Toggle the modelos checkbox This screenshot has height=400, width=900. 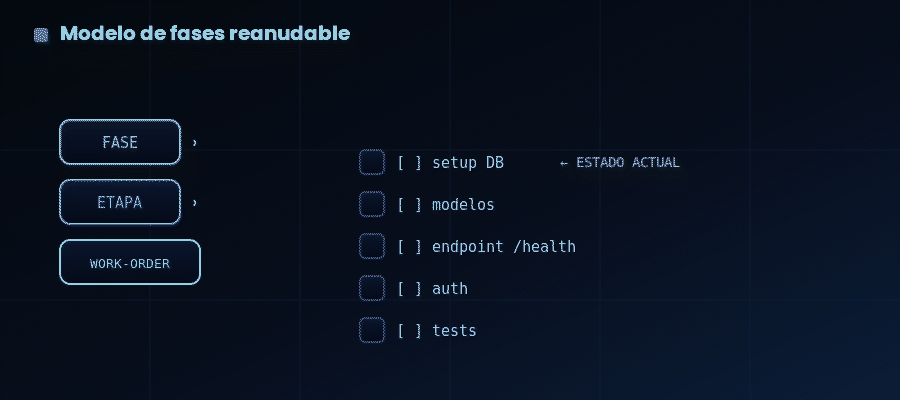(372, 204)
